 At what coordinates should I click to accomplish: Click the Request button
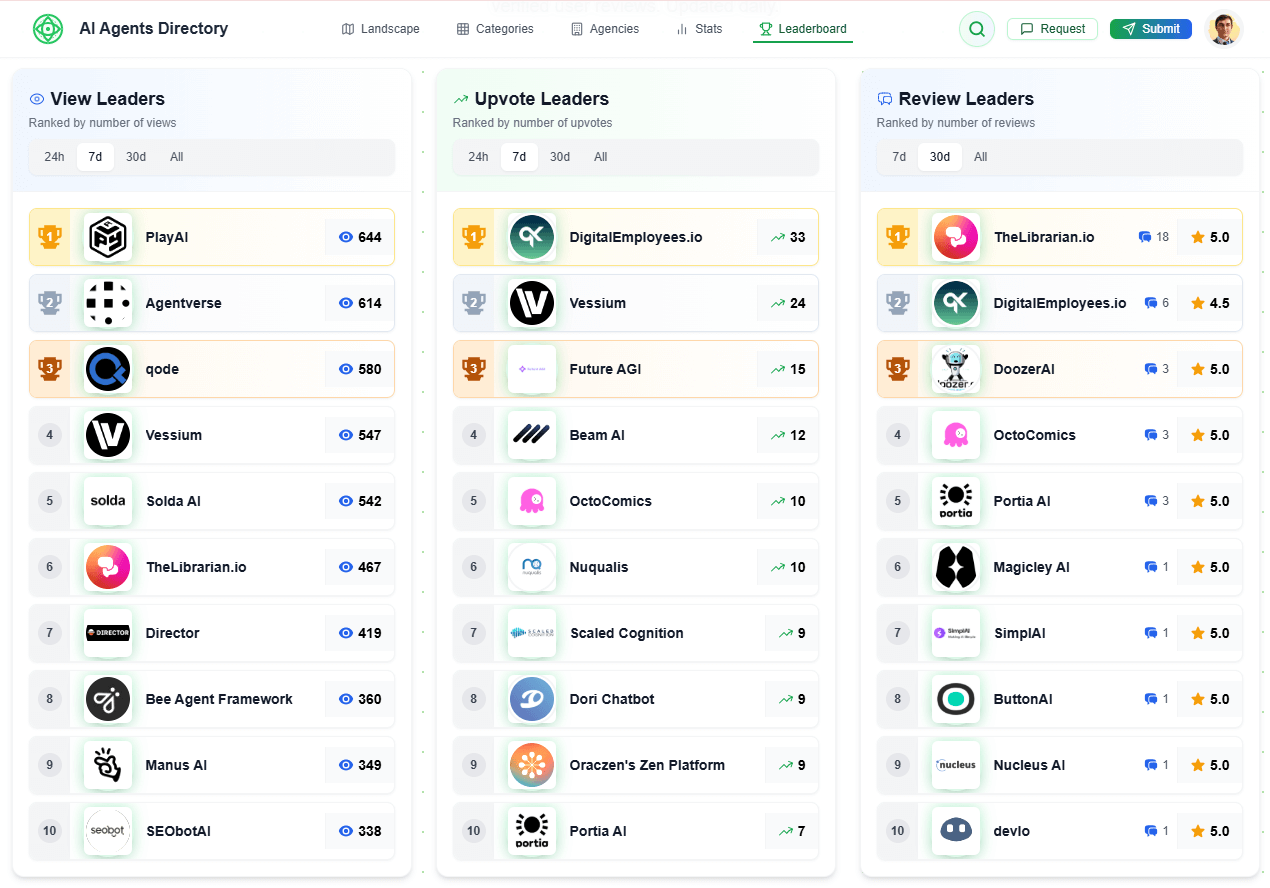1052,29
